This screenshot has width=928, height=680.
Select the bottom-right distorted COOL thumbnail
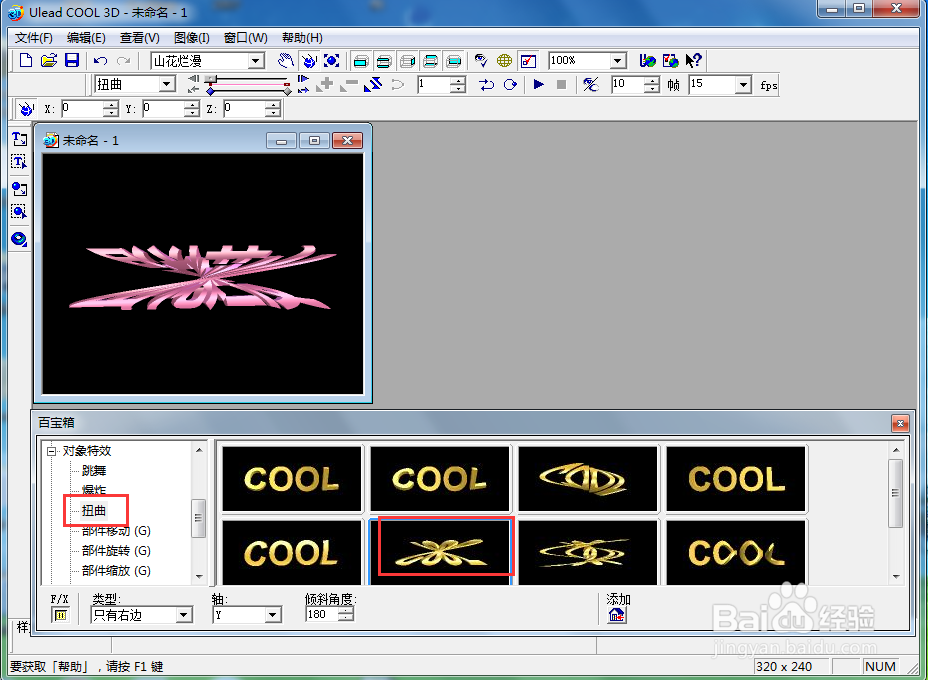click(736, 552)
